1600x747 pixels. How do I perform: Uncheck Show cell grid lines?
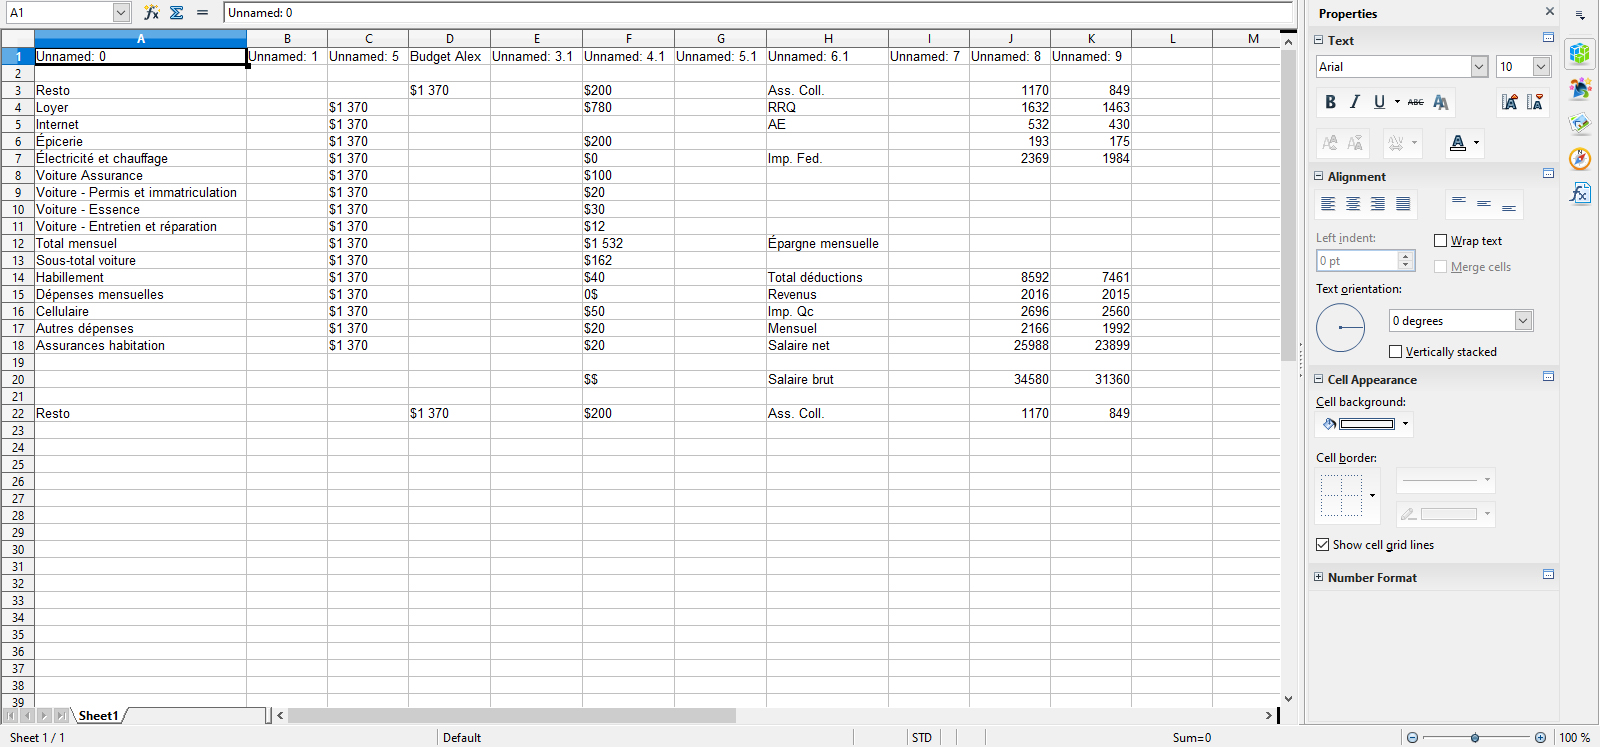click(x=1323, y=545)
